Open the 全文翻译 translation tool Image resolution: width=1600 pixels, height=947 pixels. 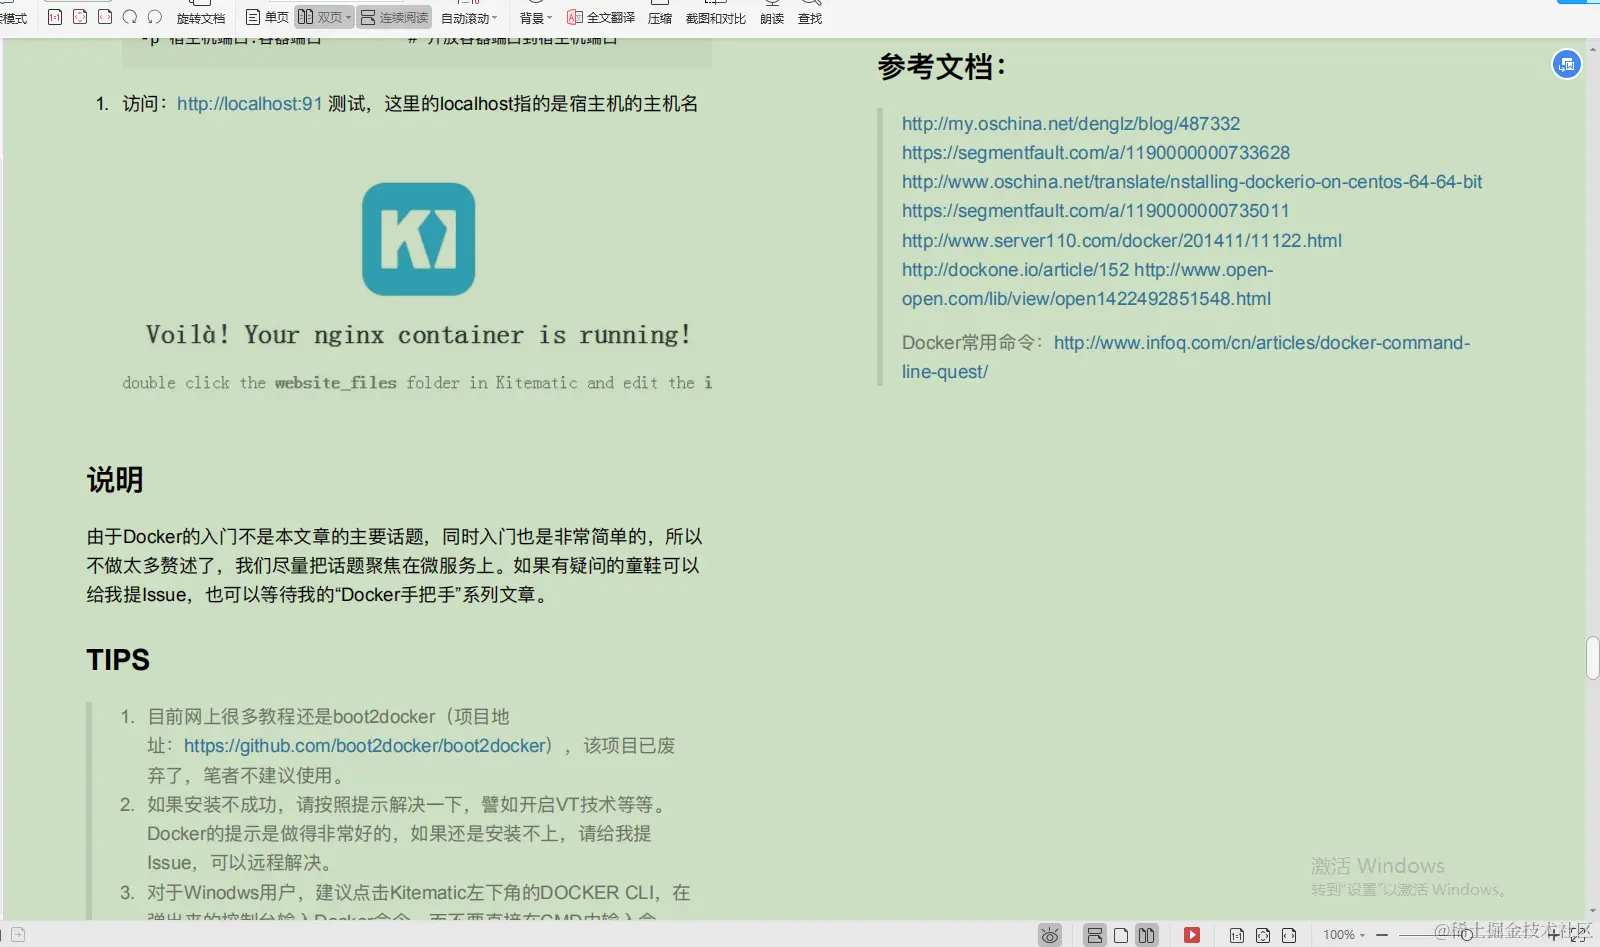[600, 17]
